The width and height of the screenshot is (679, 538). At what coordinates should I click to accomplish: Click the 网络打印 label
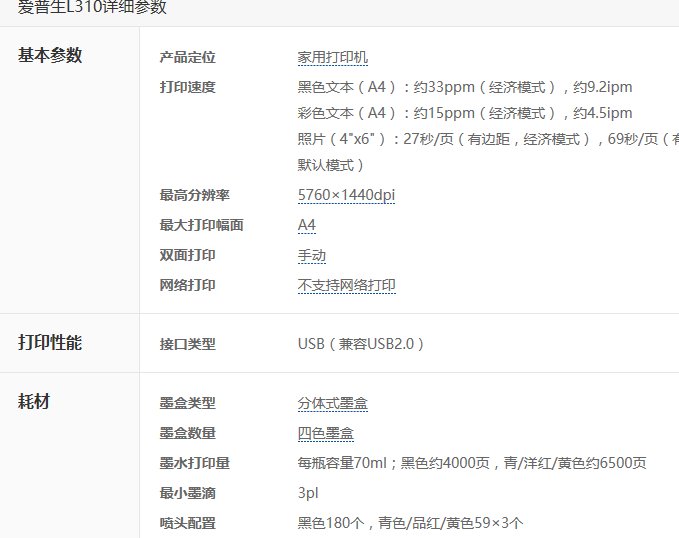(x=188, y=285)
